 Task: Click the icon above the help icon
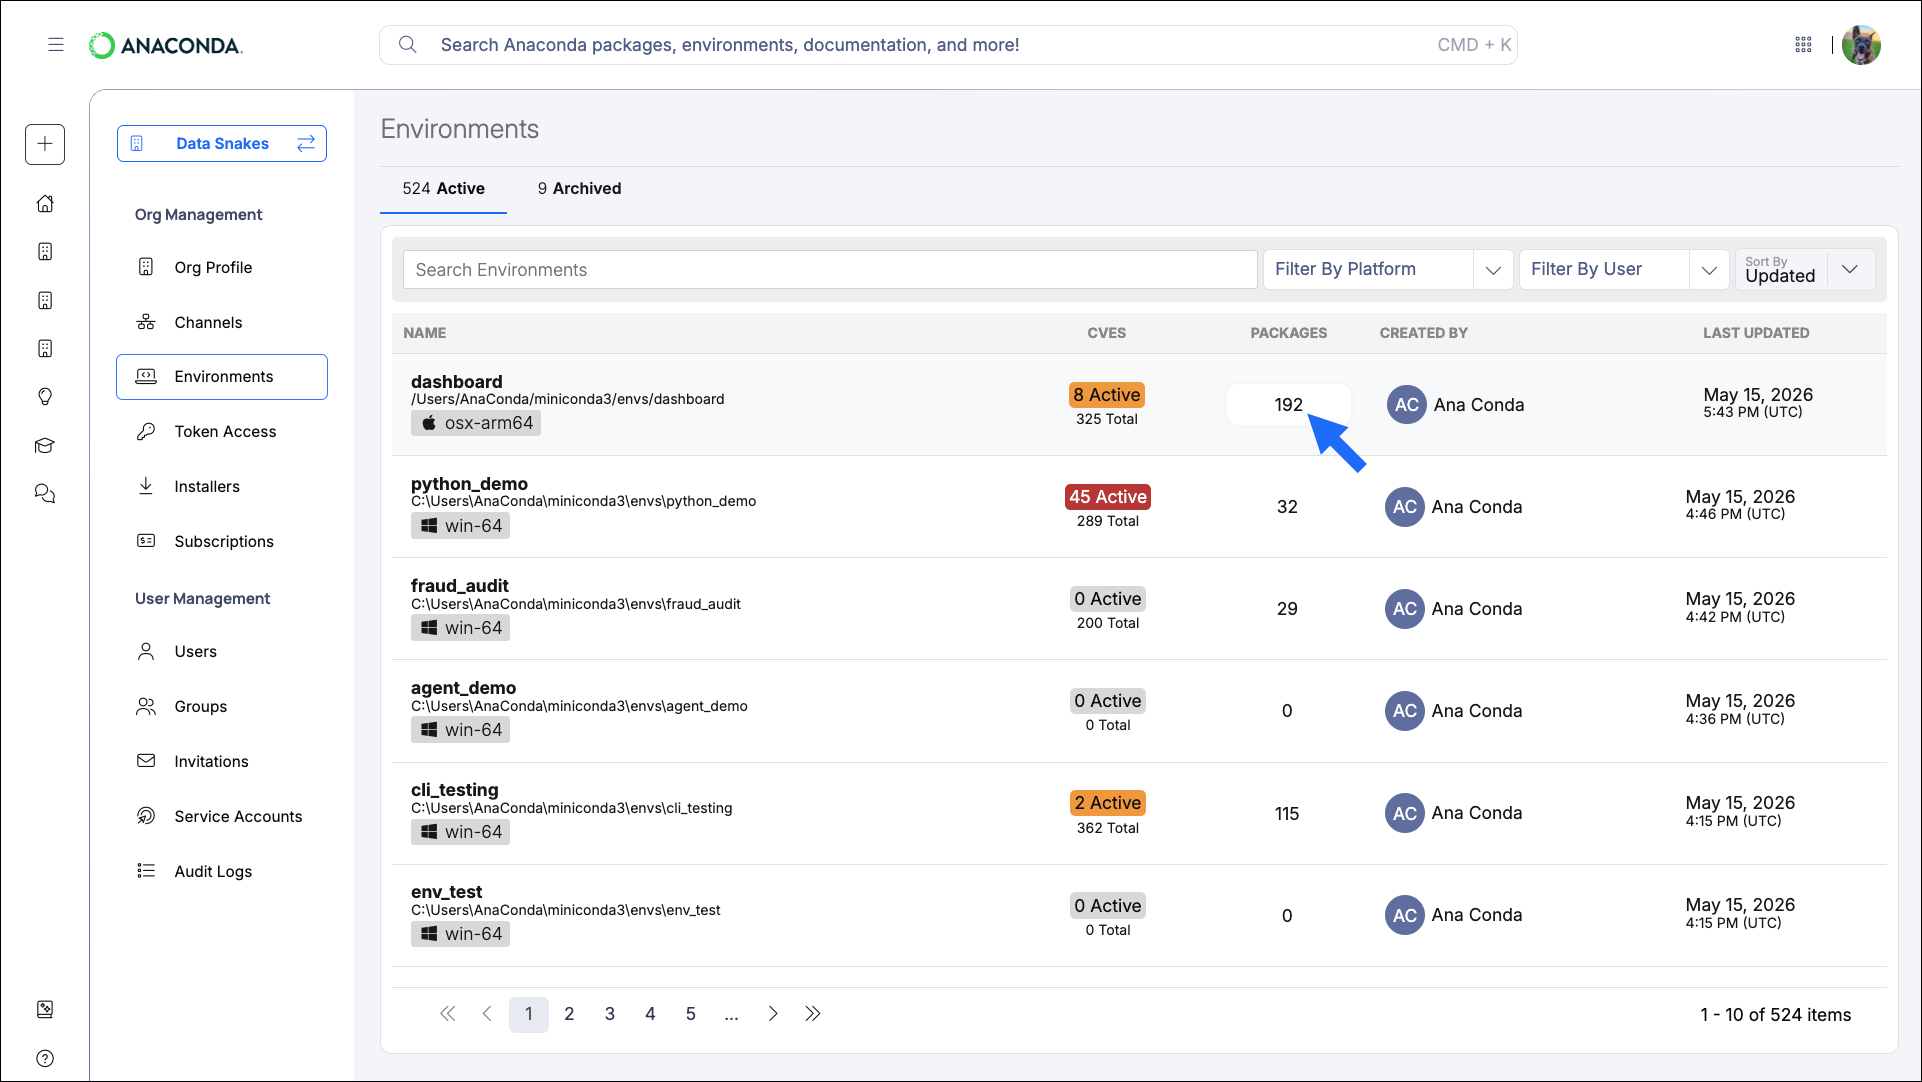coord(45,1009)
